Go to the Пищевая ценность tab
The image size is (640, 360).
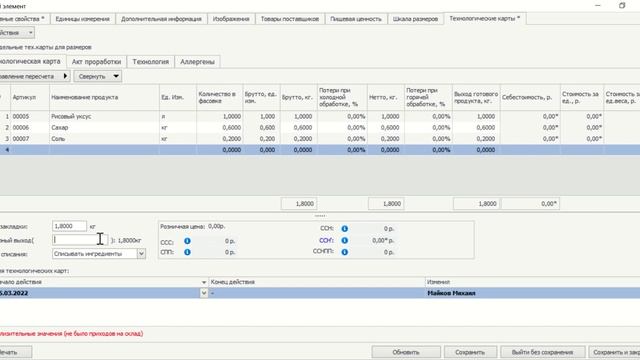point(356,19)
